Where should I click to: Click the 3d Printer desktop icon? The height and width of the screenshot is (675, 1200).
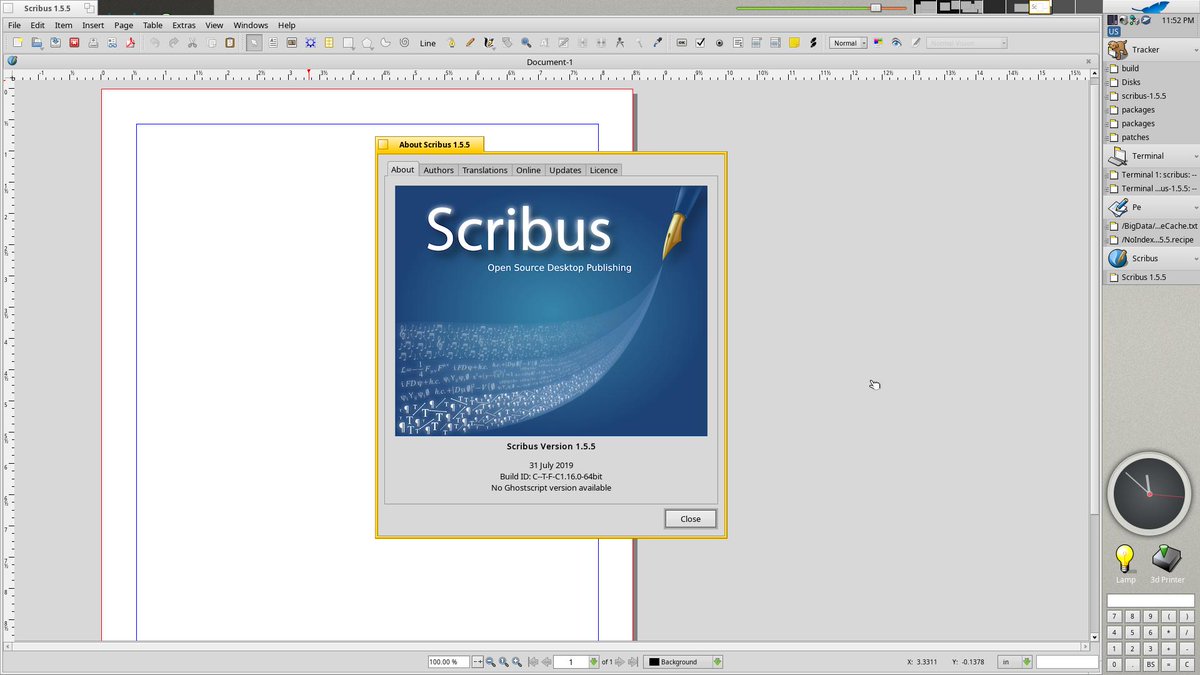[x=1167, y=564]
